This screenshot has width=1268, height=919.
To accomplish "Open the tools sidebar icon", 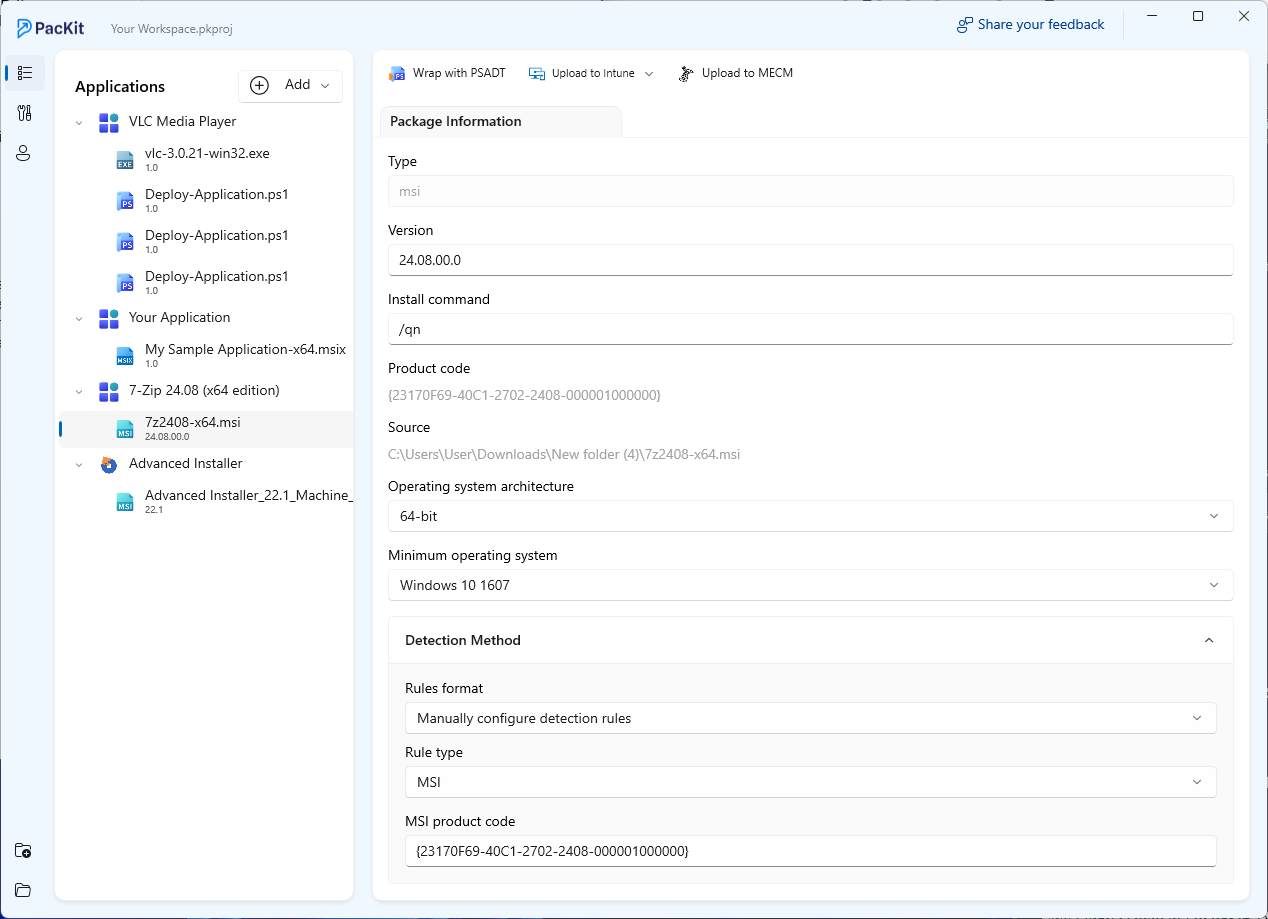I will pyautogui.click(x=25, y=113).
